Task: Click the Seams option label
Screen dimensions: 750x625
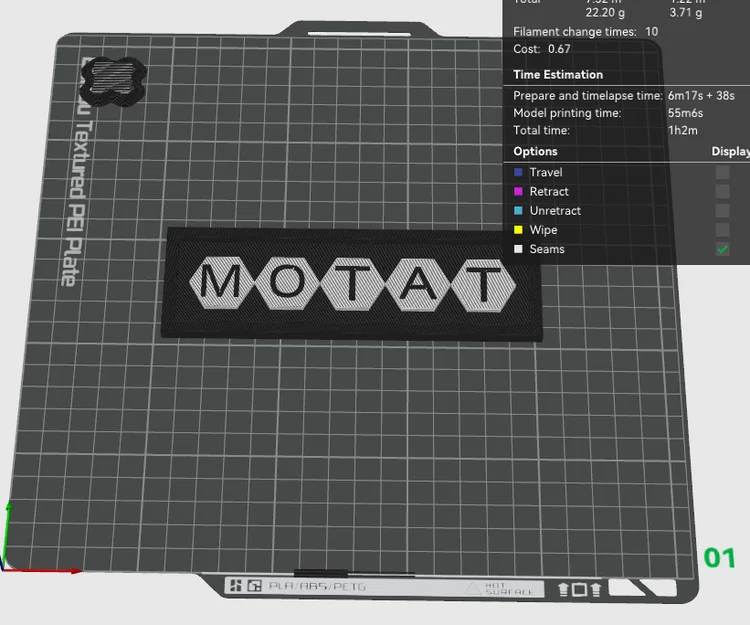Action: click(547, 249)
